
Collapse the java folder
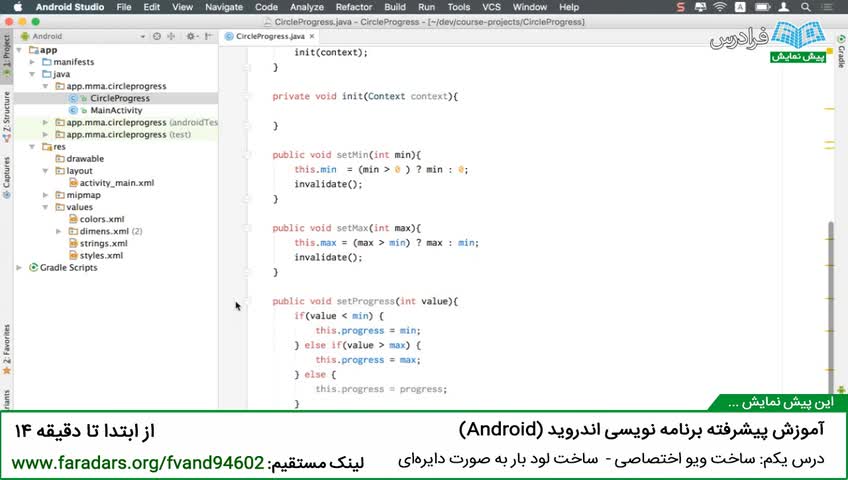click(x=32, y=74)
